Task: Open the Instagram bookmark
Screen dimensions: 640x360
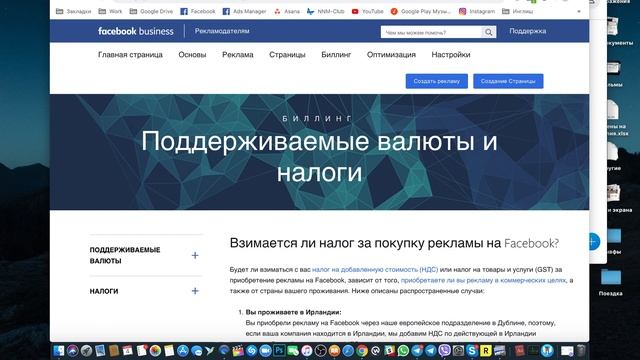Action: click(x=477, y=11)
